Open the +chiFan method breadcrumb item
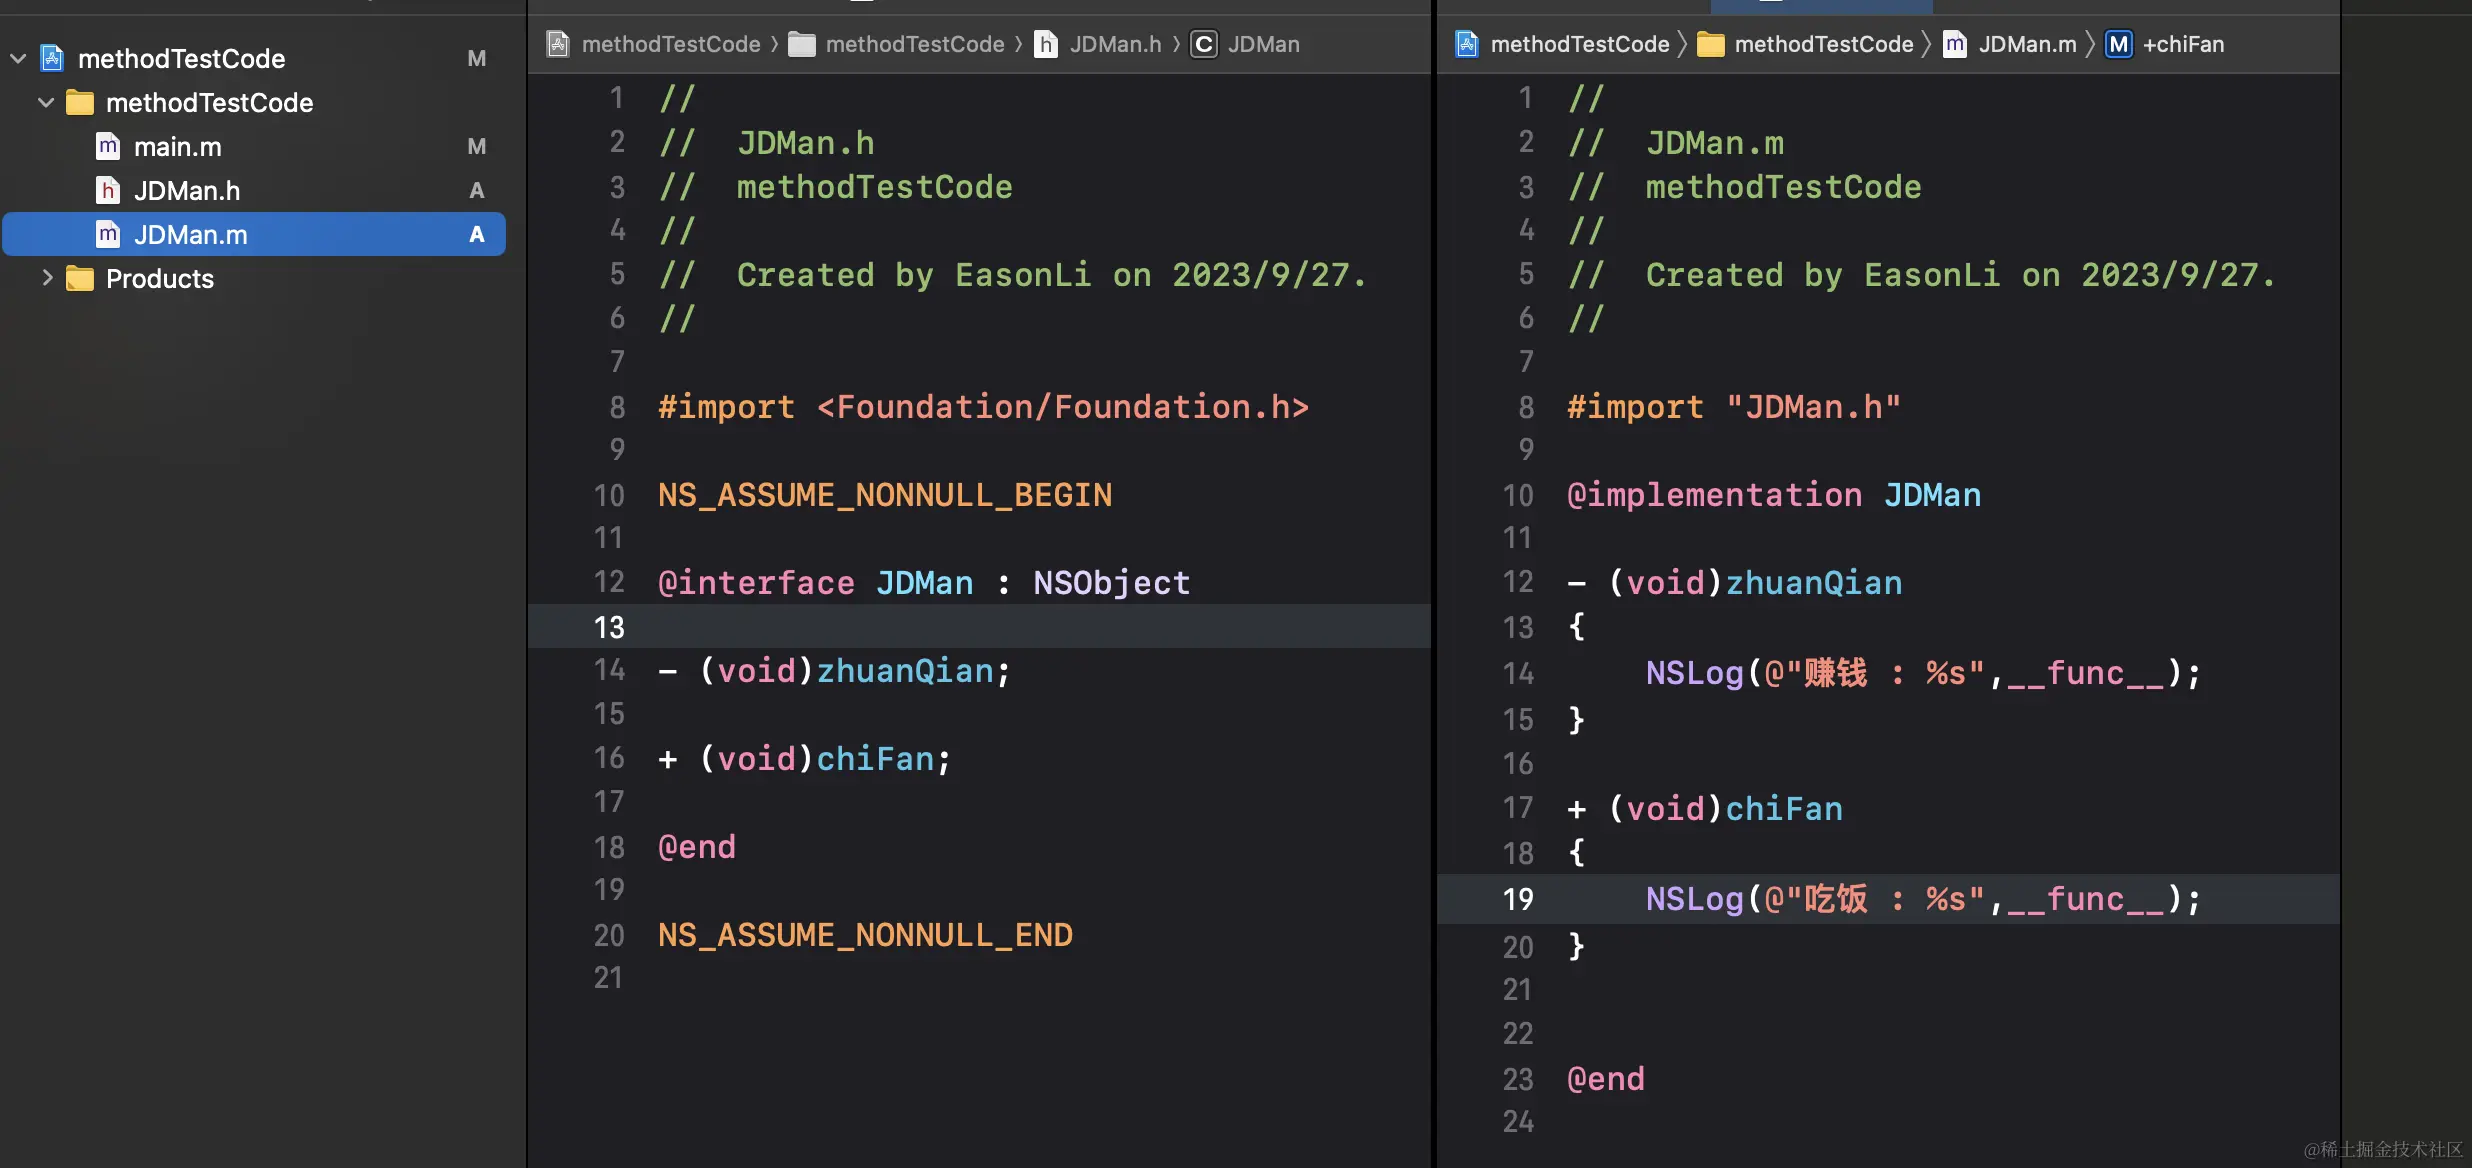Image resolution: width=2472 pixels, height=1168 pixels. click(x=2184, y=44)
